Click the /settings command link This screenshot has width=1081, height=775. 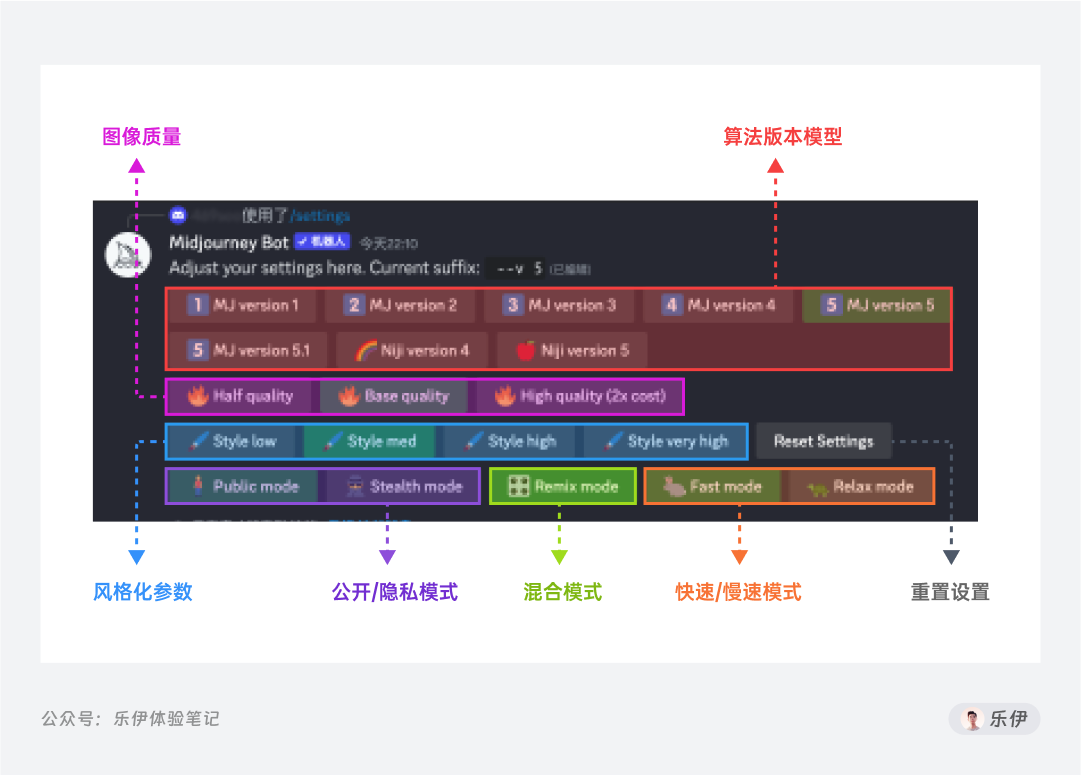point(320,217)
